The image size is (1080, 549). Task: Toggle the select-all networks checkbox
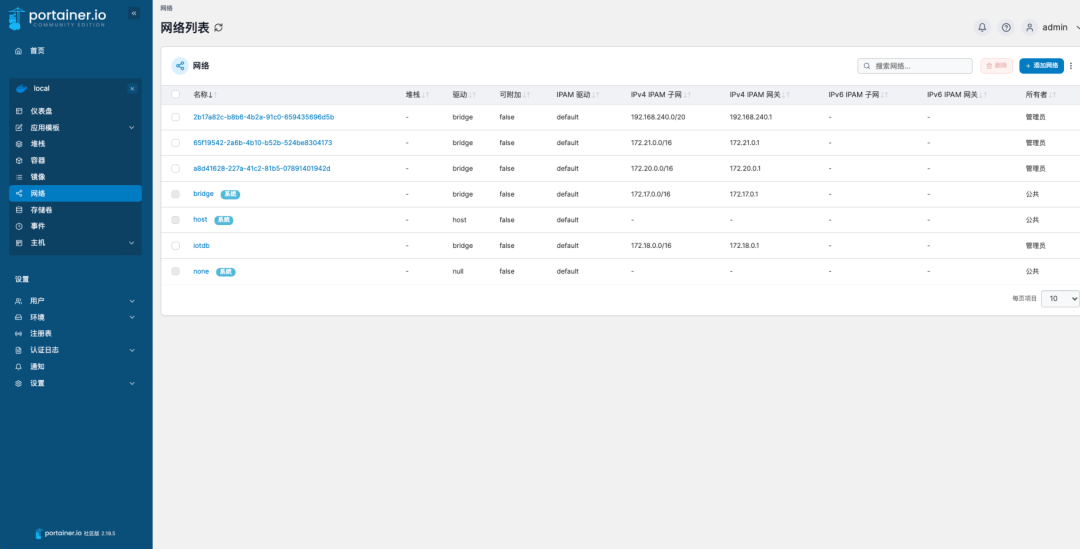176,95
